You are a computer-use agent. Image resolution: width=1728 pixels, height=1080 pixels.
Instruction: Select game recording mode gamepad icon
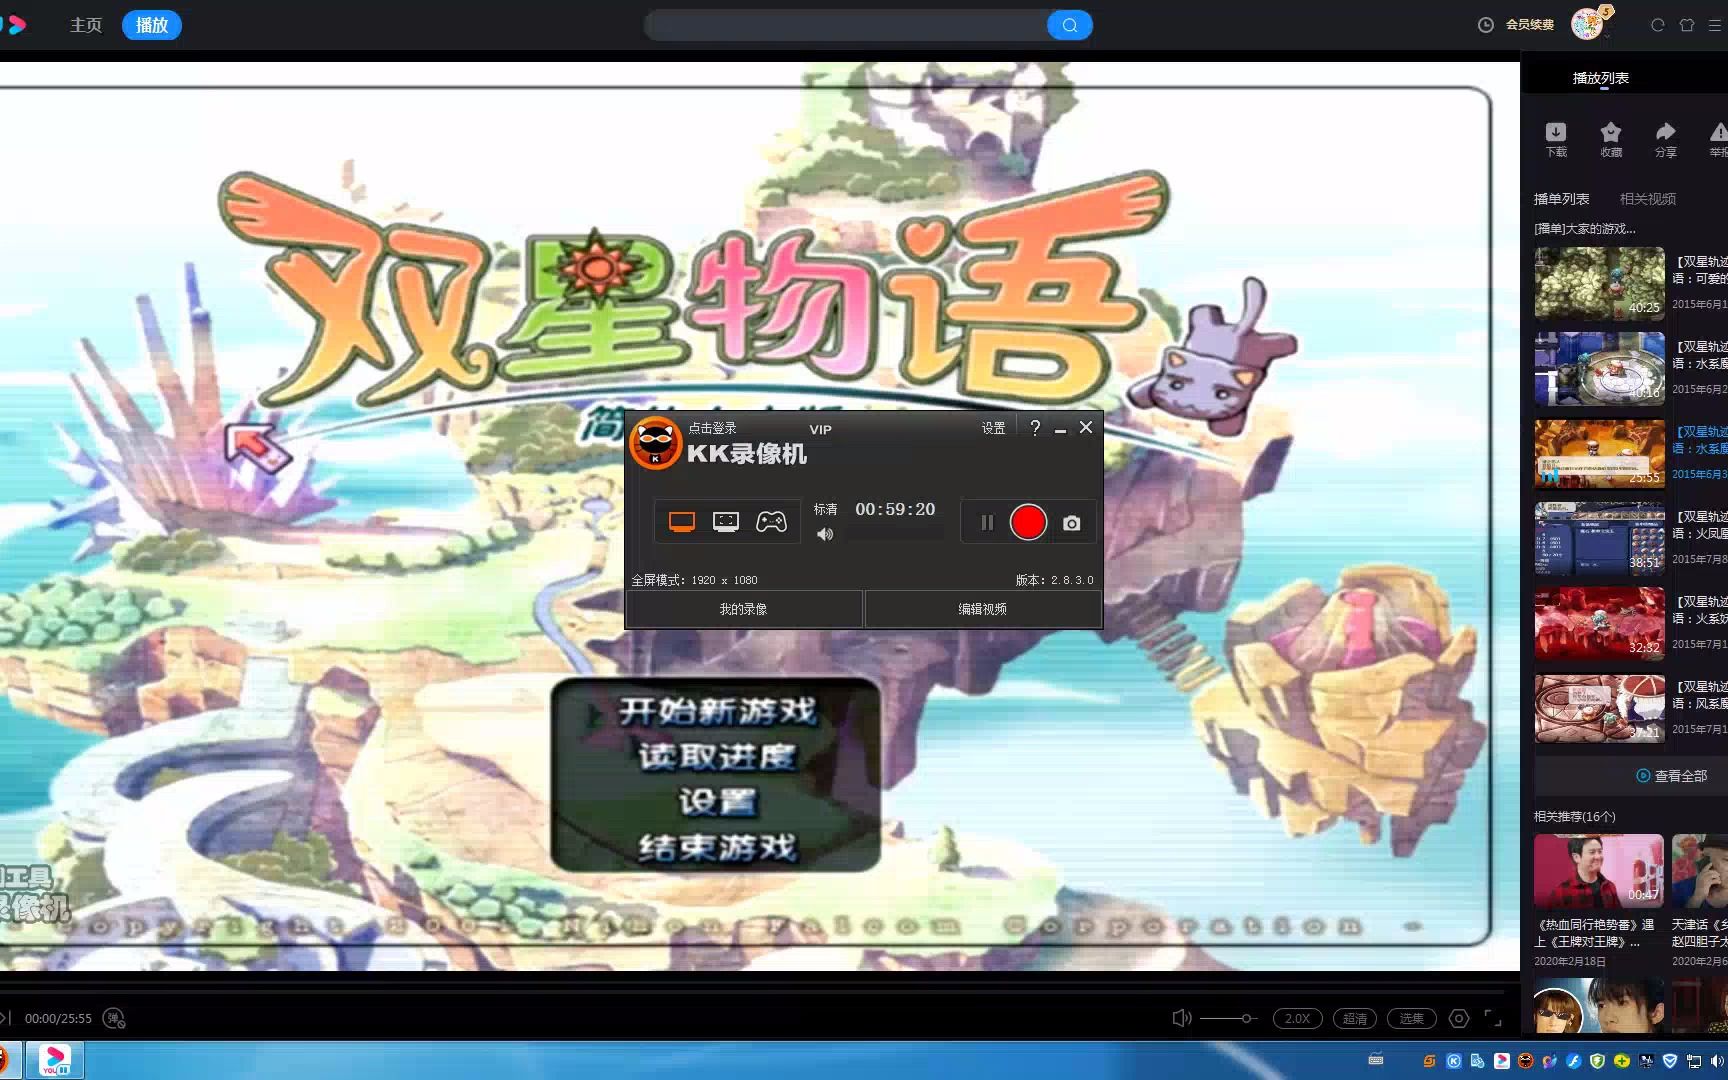771,522
